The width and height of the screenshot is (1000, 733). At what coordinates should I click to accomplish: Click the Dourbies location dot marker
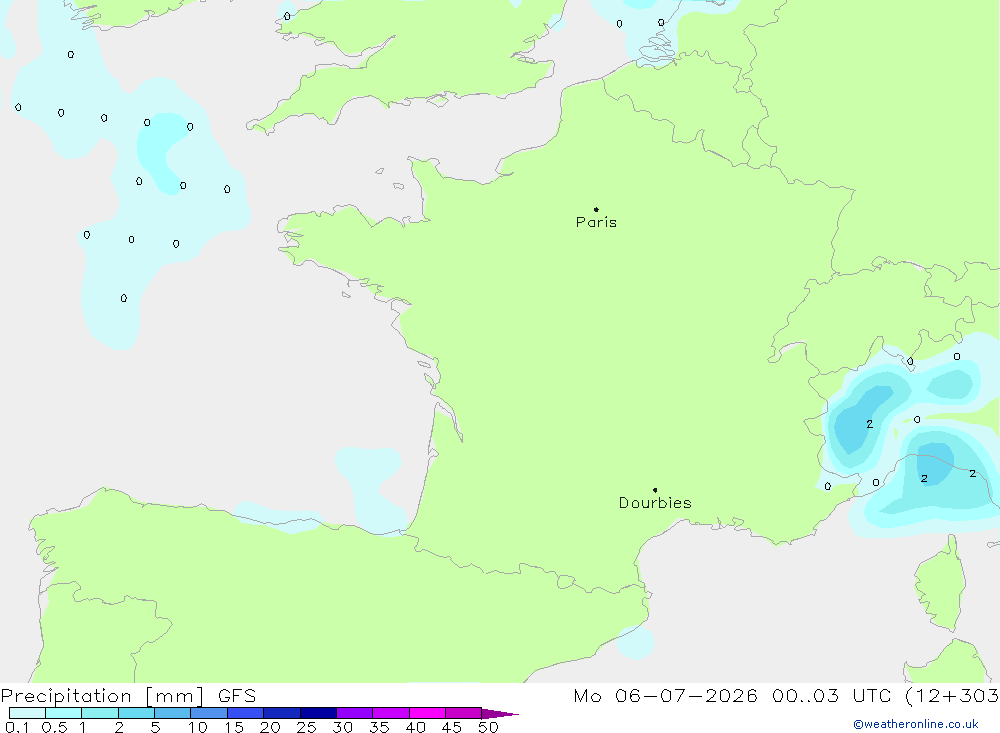[x=655, y=490]
